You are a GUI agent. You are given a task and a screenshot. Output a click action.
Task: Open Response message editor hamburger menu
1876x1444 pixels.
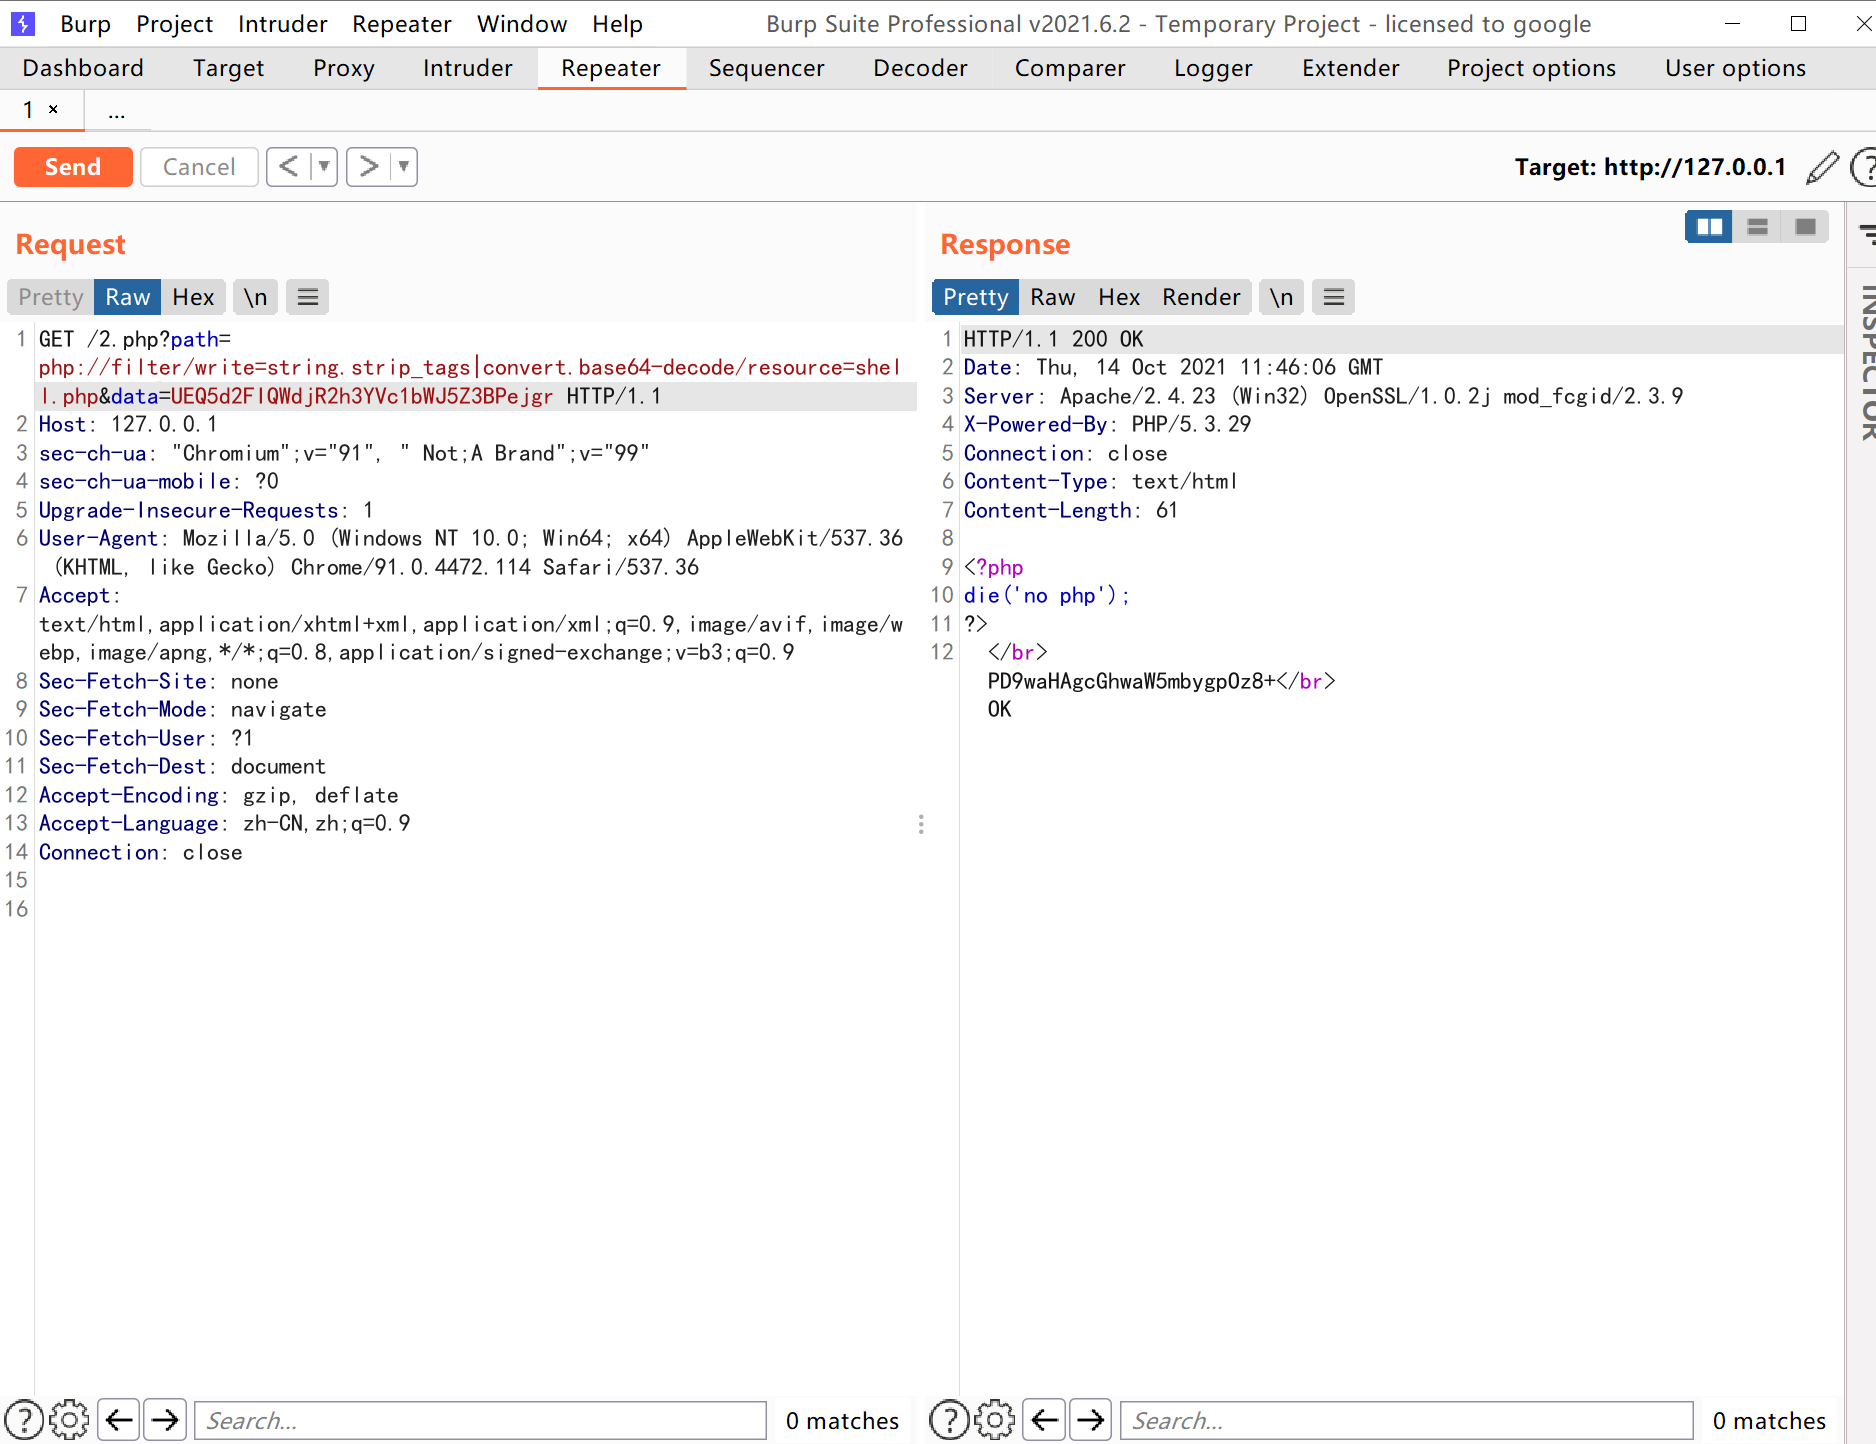1334,297
